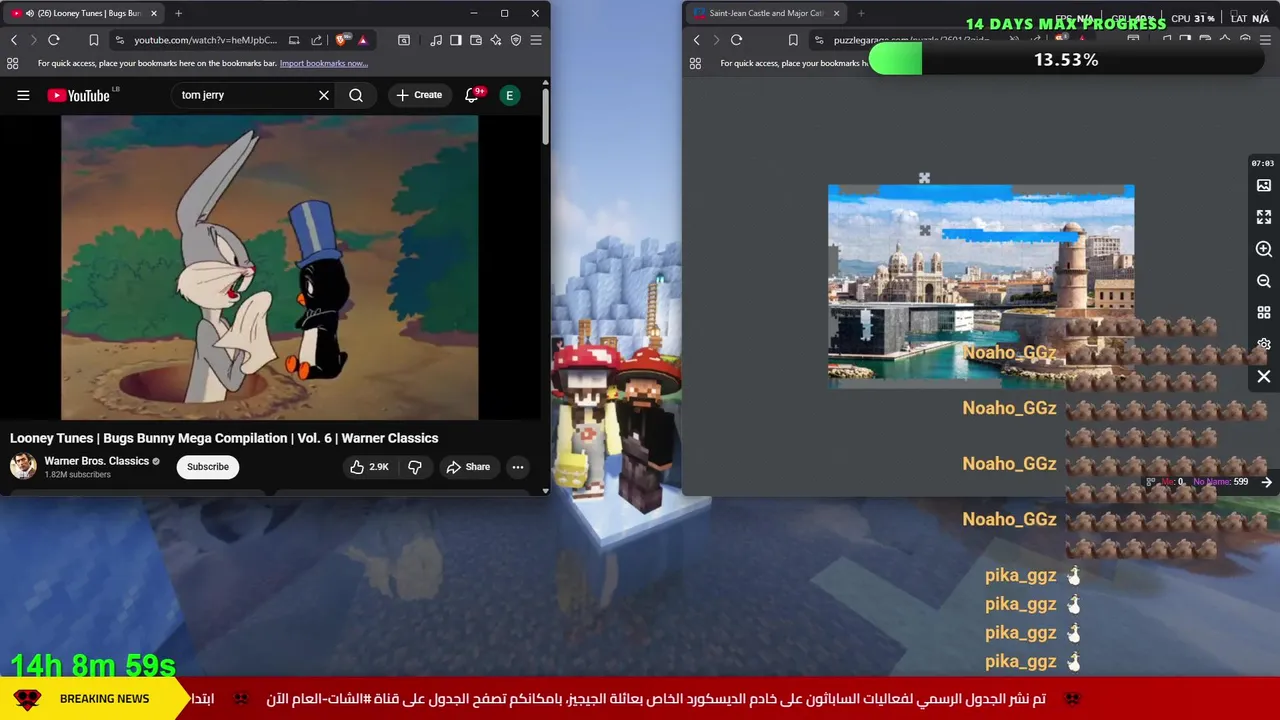
Task: Reload the YouTube page
Action: coord(54,40)
